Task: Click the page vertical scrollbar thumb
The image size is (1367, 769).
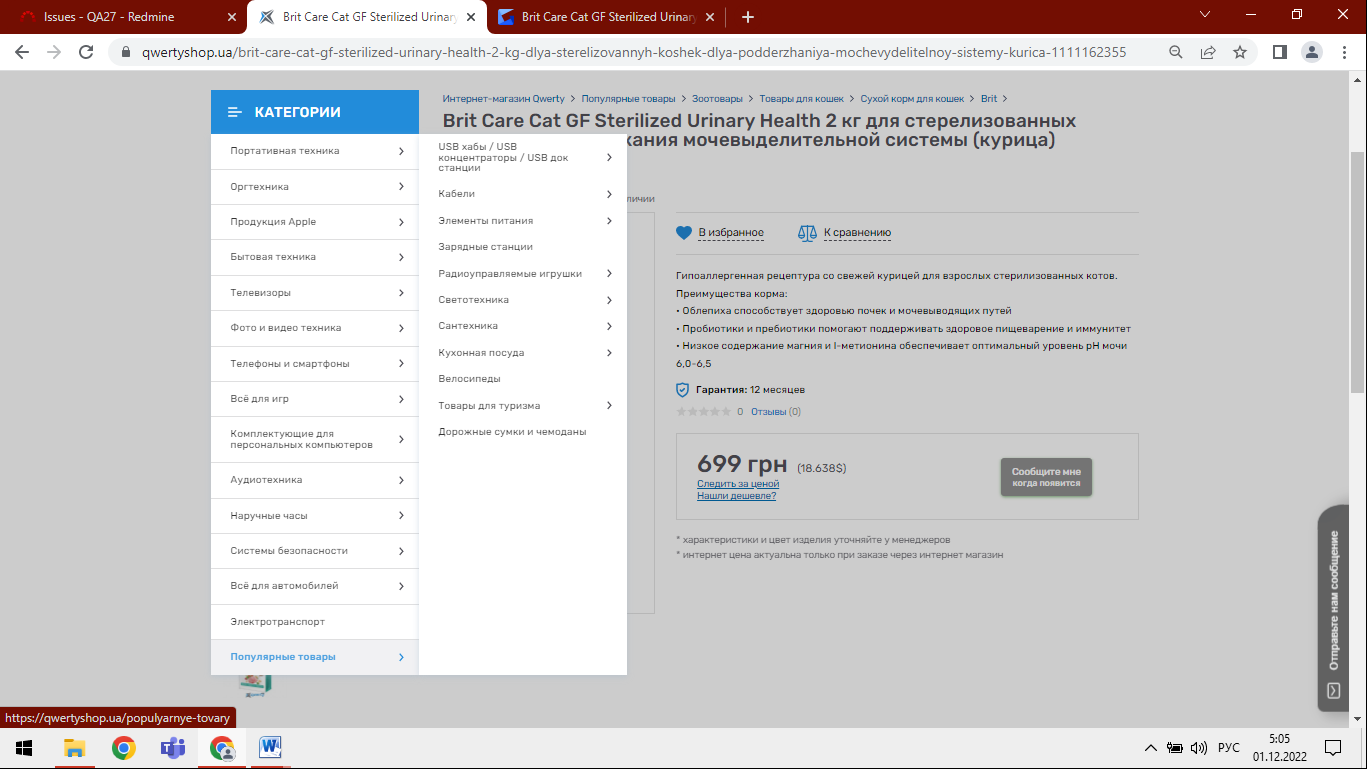Action: [1357, 273]
